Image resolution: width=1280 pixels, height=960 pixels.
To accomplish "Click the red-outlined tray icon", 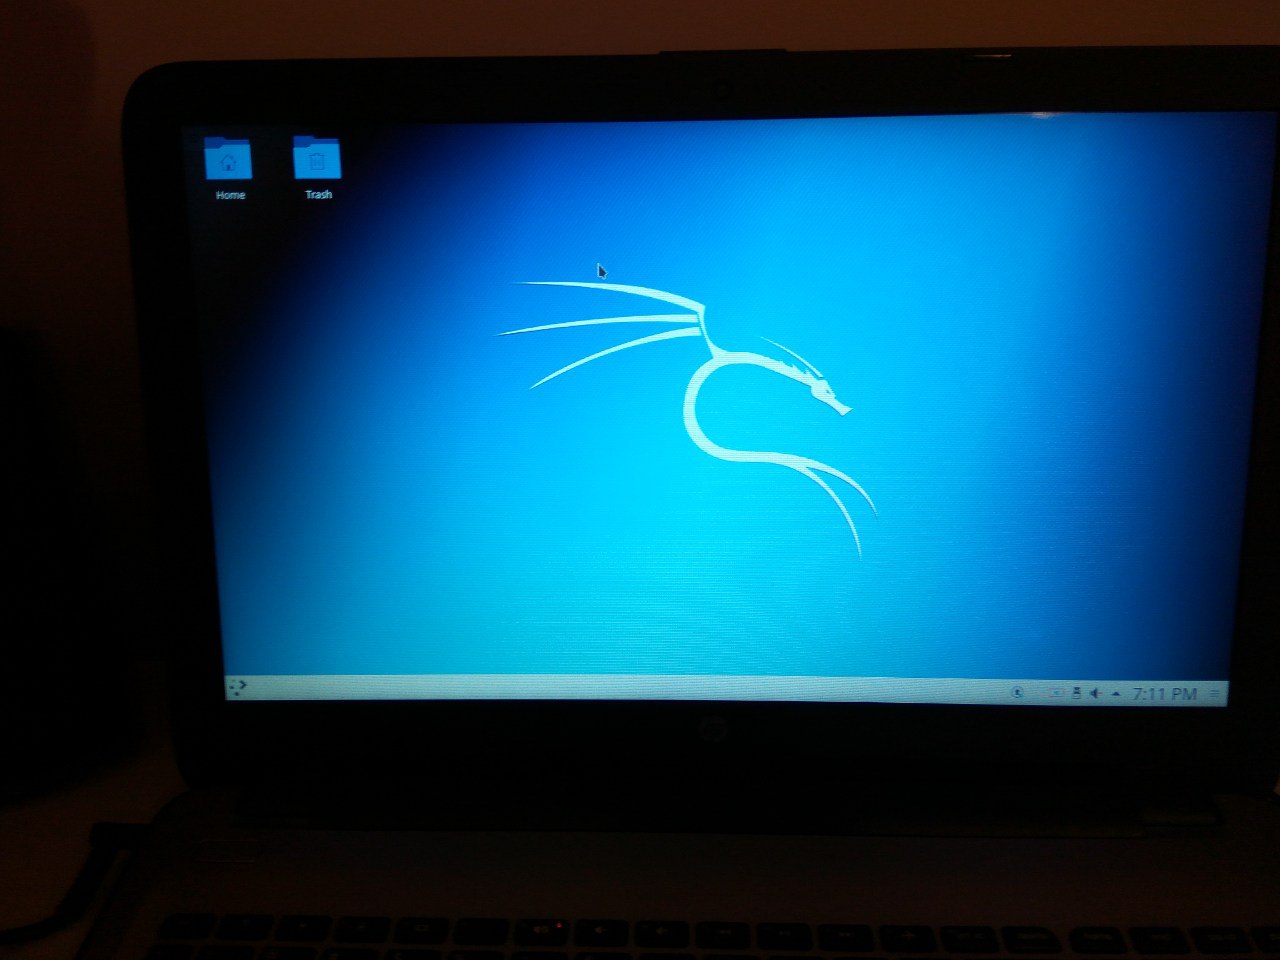I will coord(1056,693).
